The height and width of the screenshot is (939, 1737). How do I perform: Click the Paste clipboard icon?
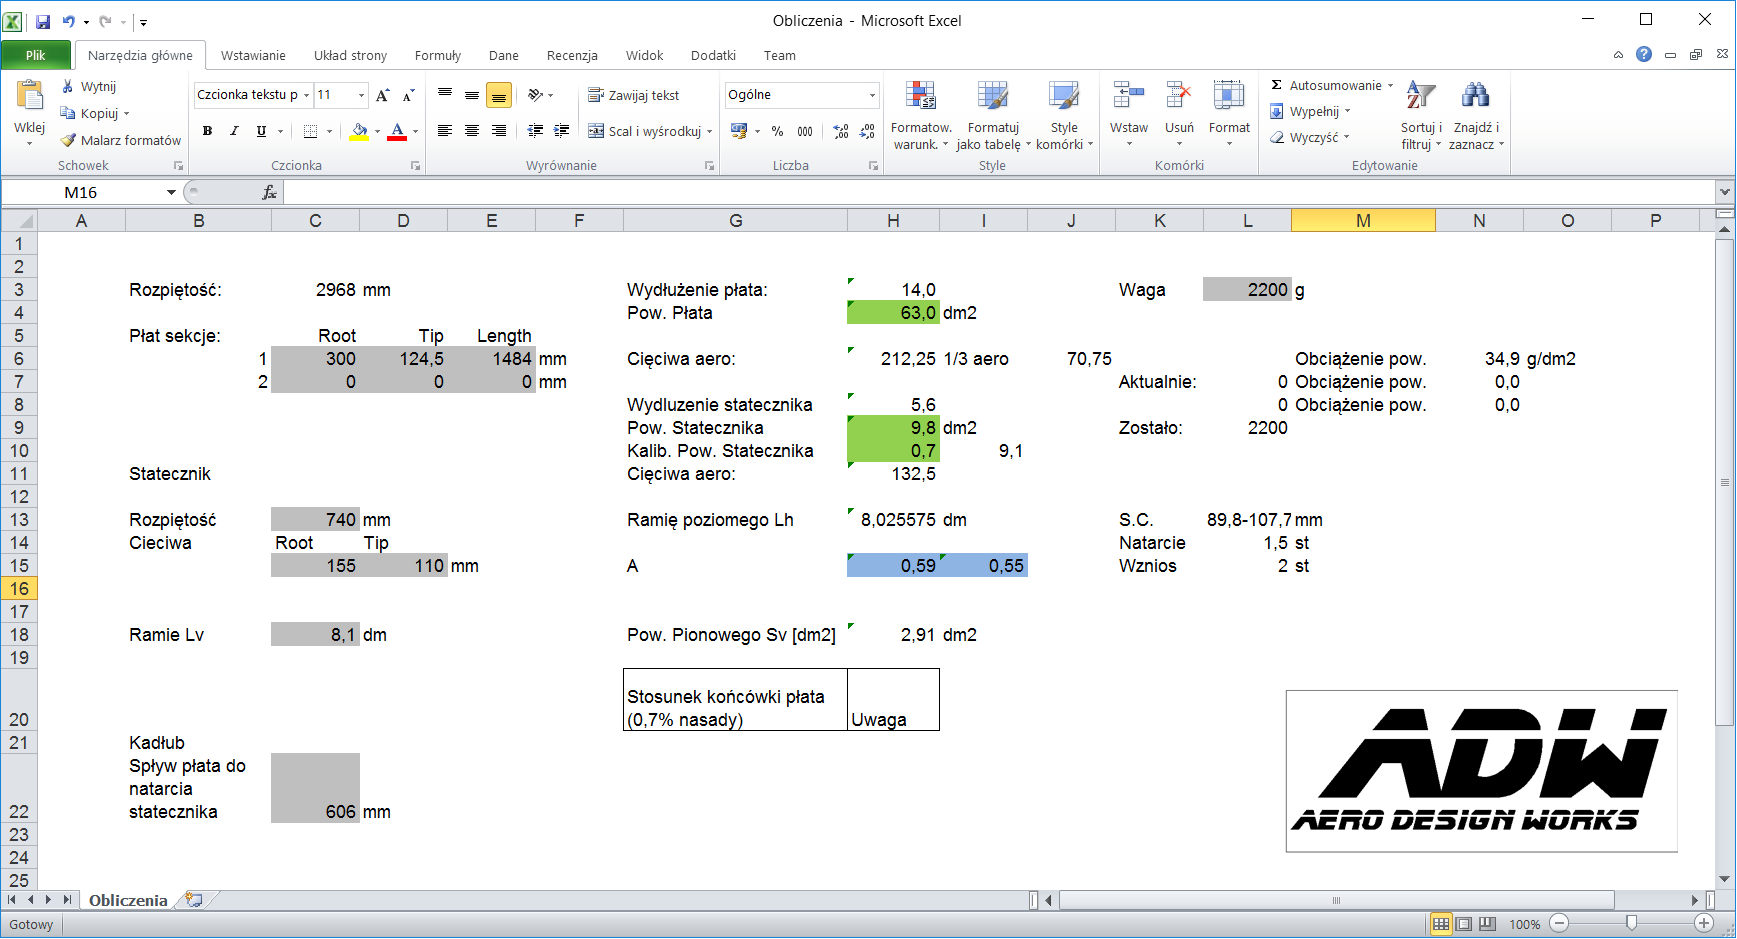coord(30,96)
